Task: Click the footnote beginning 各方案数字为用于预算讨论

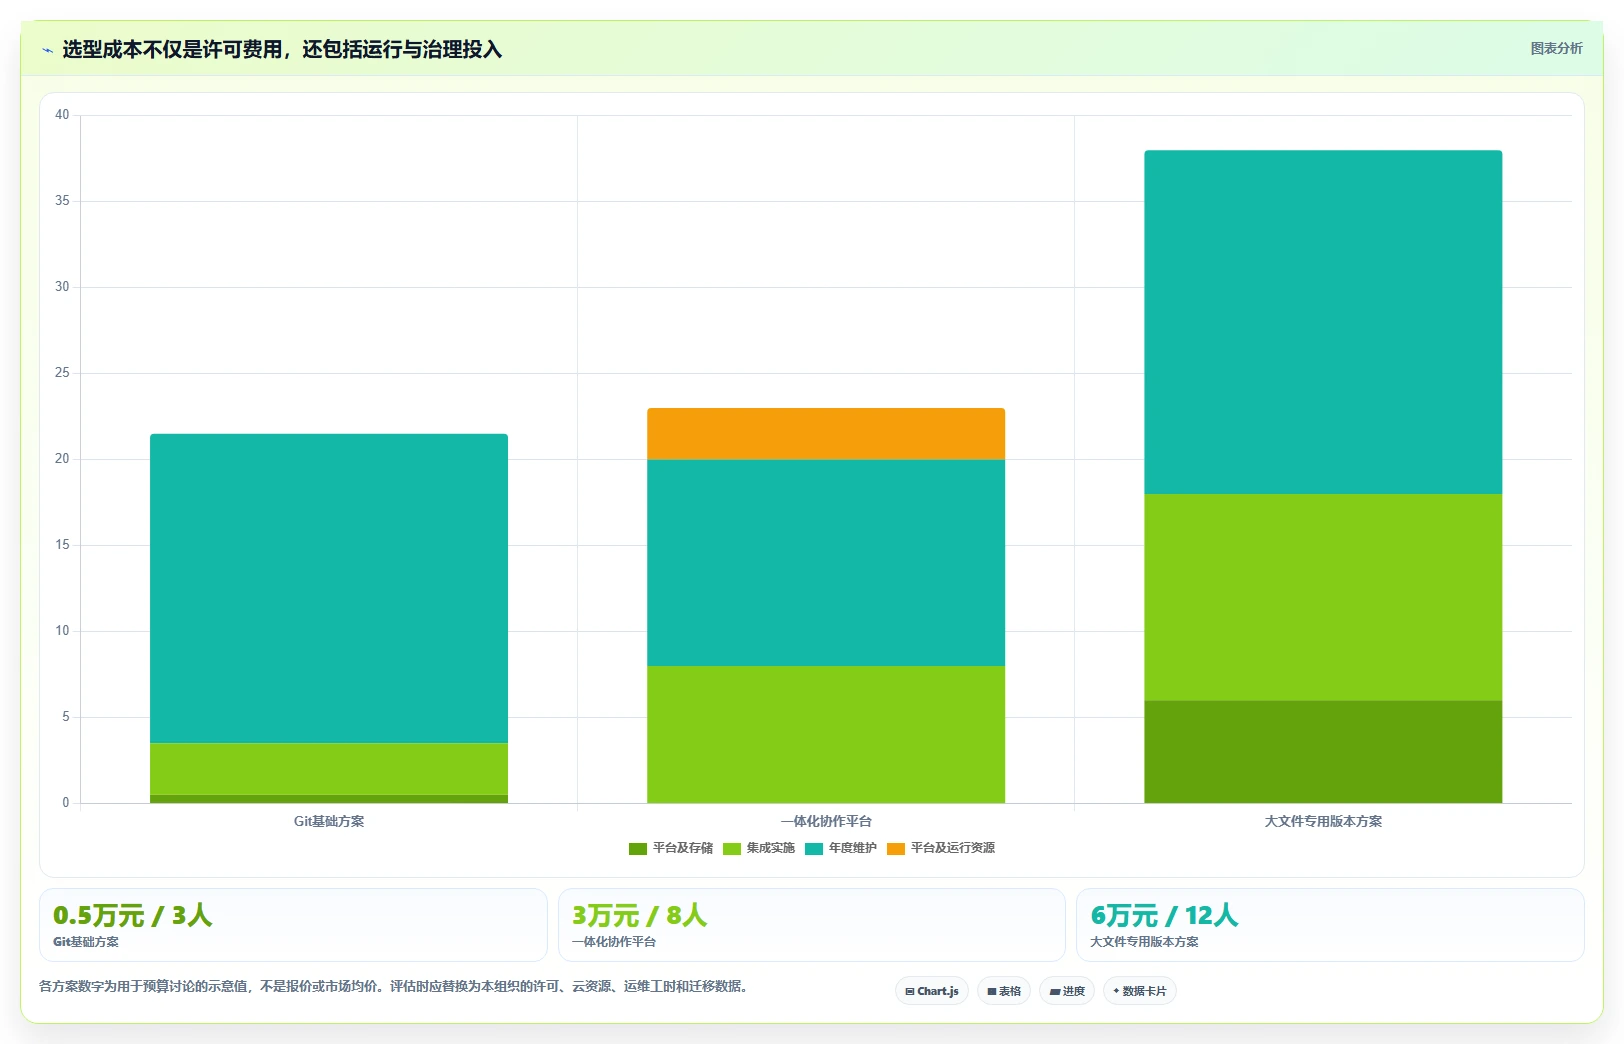Action: 395,986
